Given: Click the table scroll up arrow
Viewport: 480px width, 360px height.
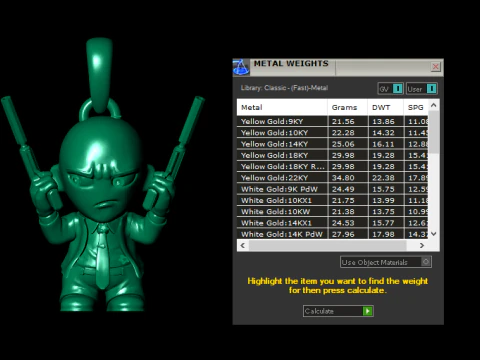Looking at the screenshot, I should [434, 105].
